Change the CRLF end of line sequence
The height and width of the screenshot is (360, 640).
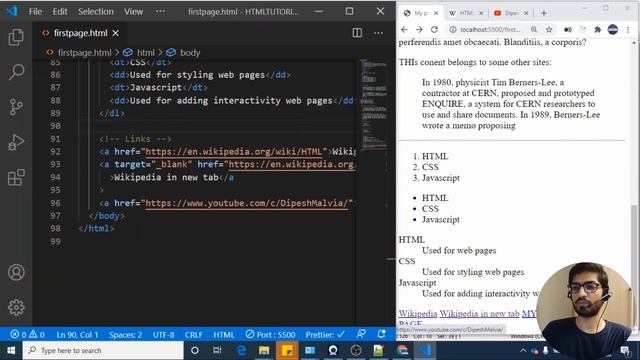(193, 335)
